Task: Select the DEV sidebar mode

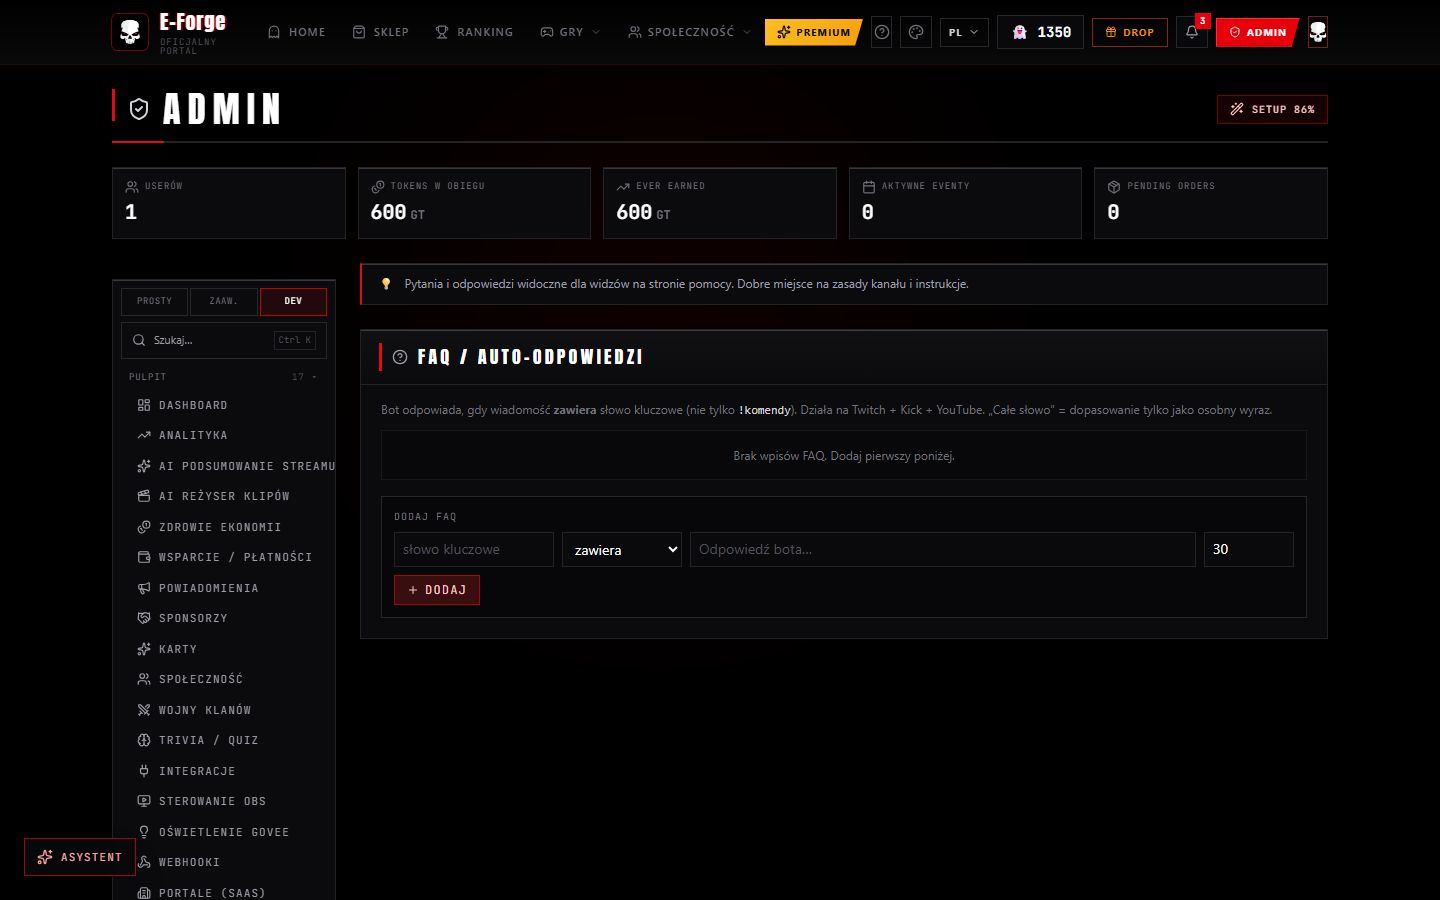Action: pyautogui.click(x=293, y=301)
